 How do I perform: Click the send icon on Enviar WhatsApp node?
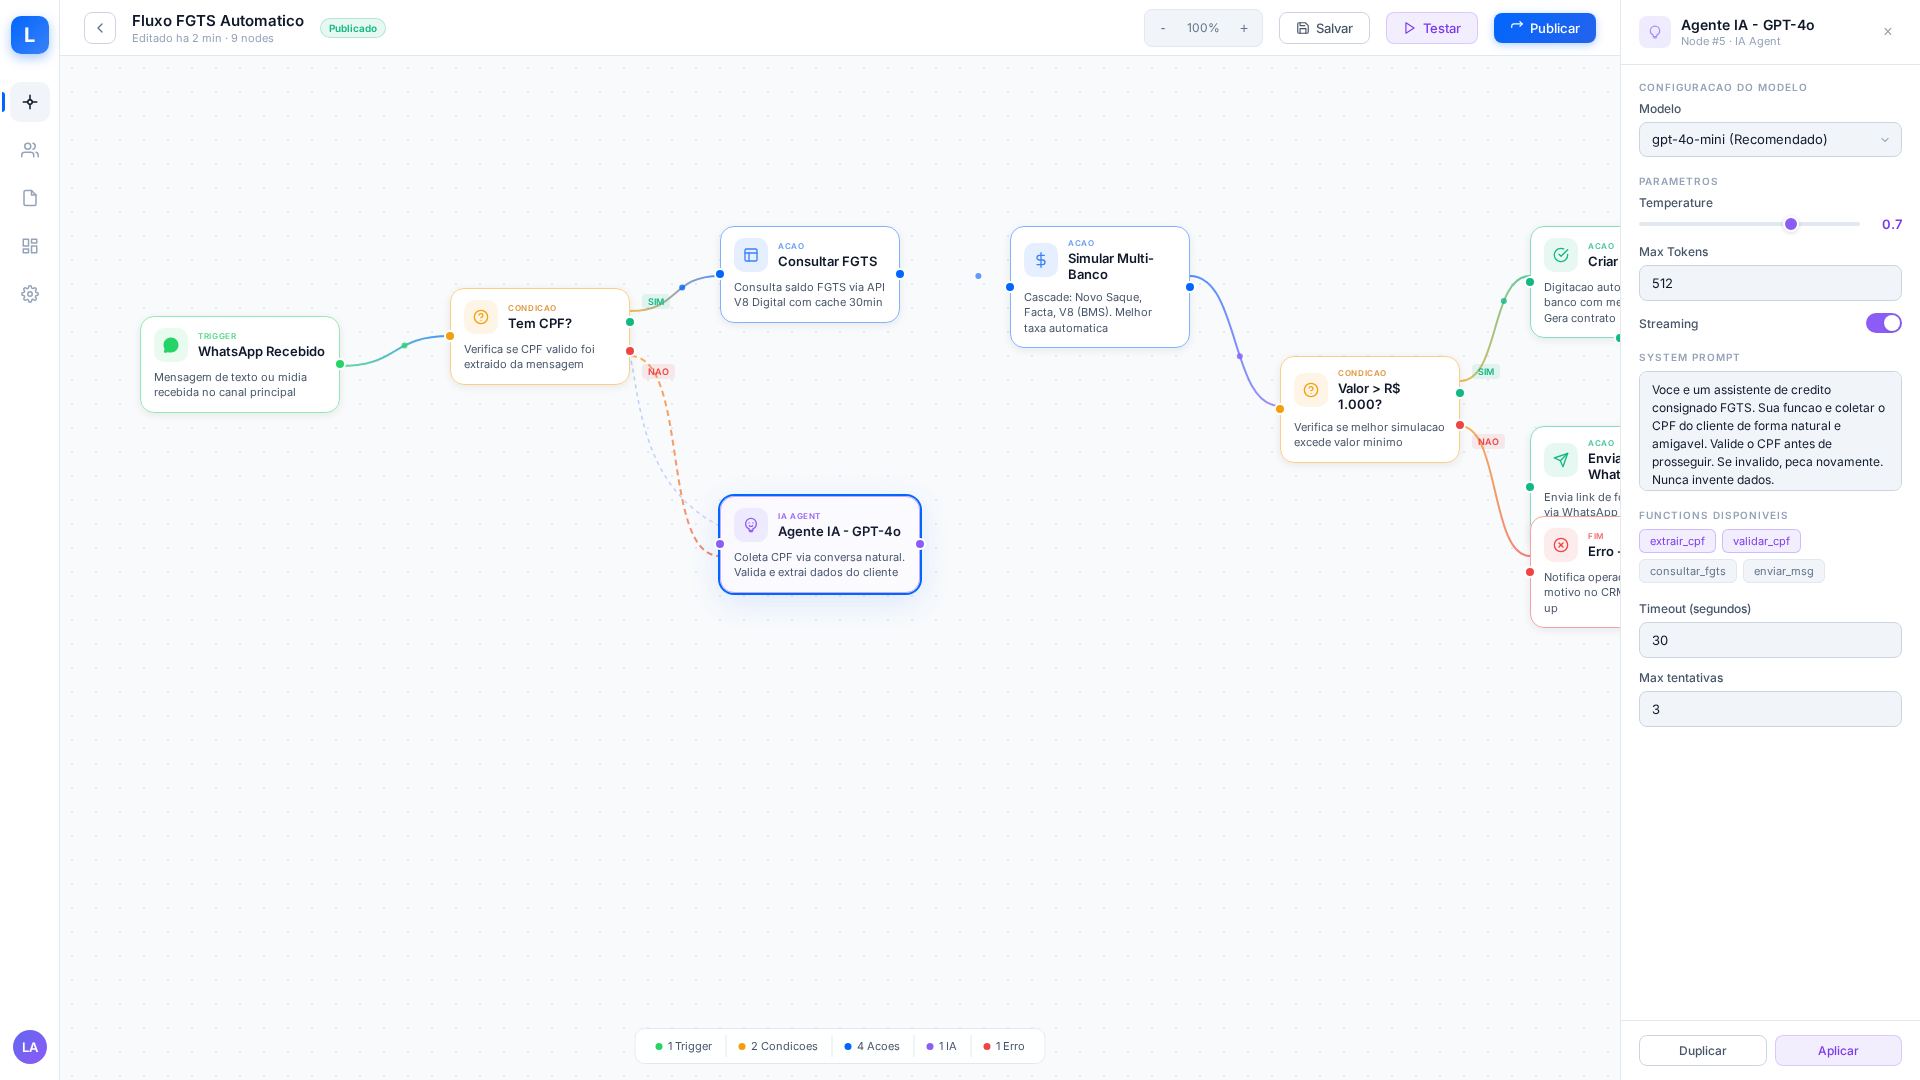tap(1561, 460)
